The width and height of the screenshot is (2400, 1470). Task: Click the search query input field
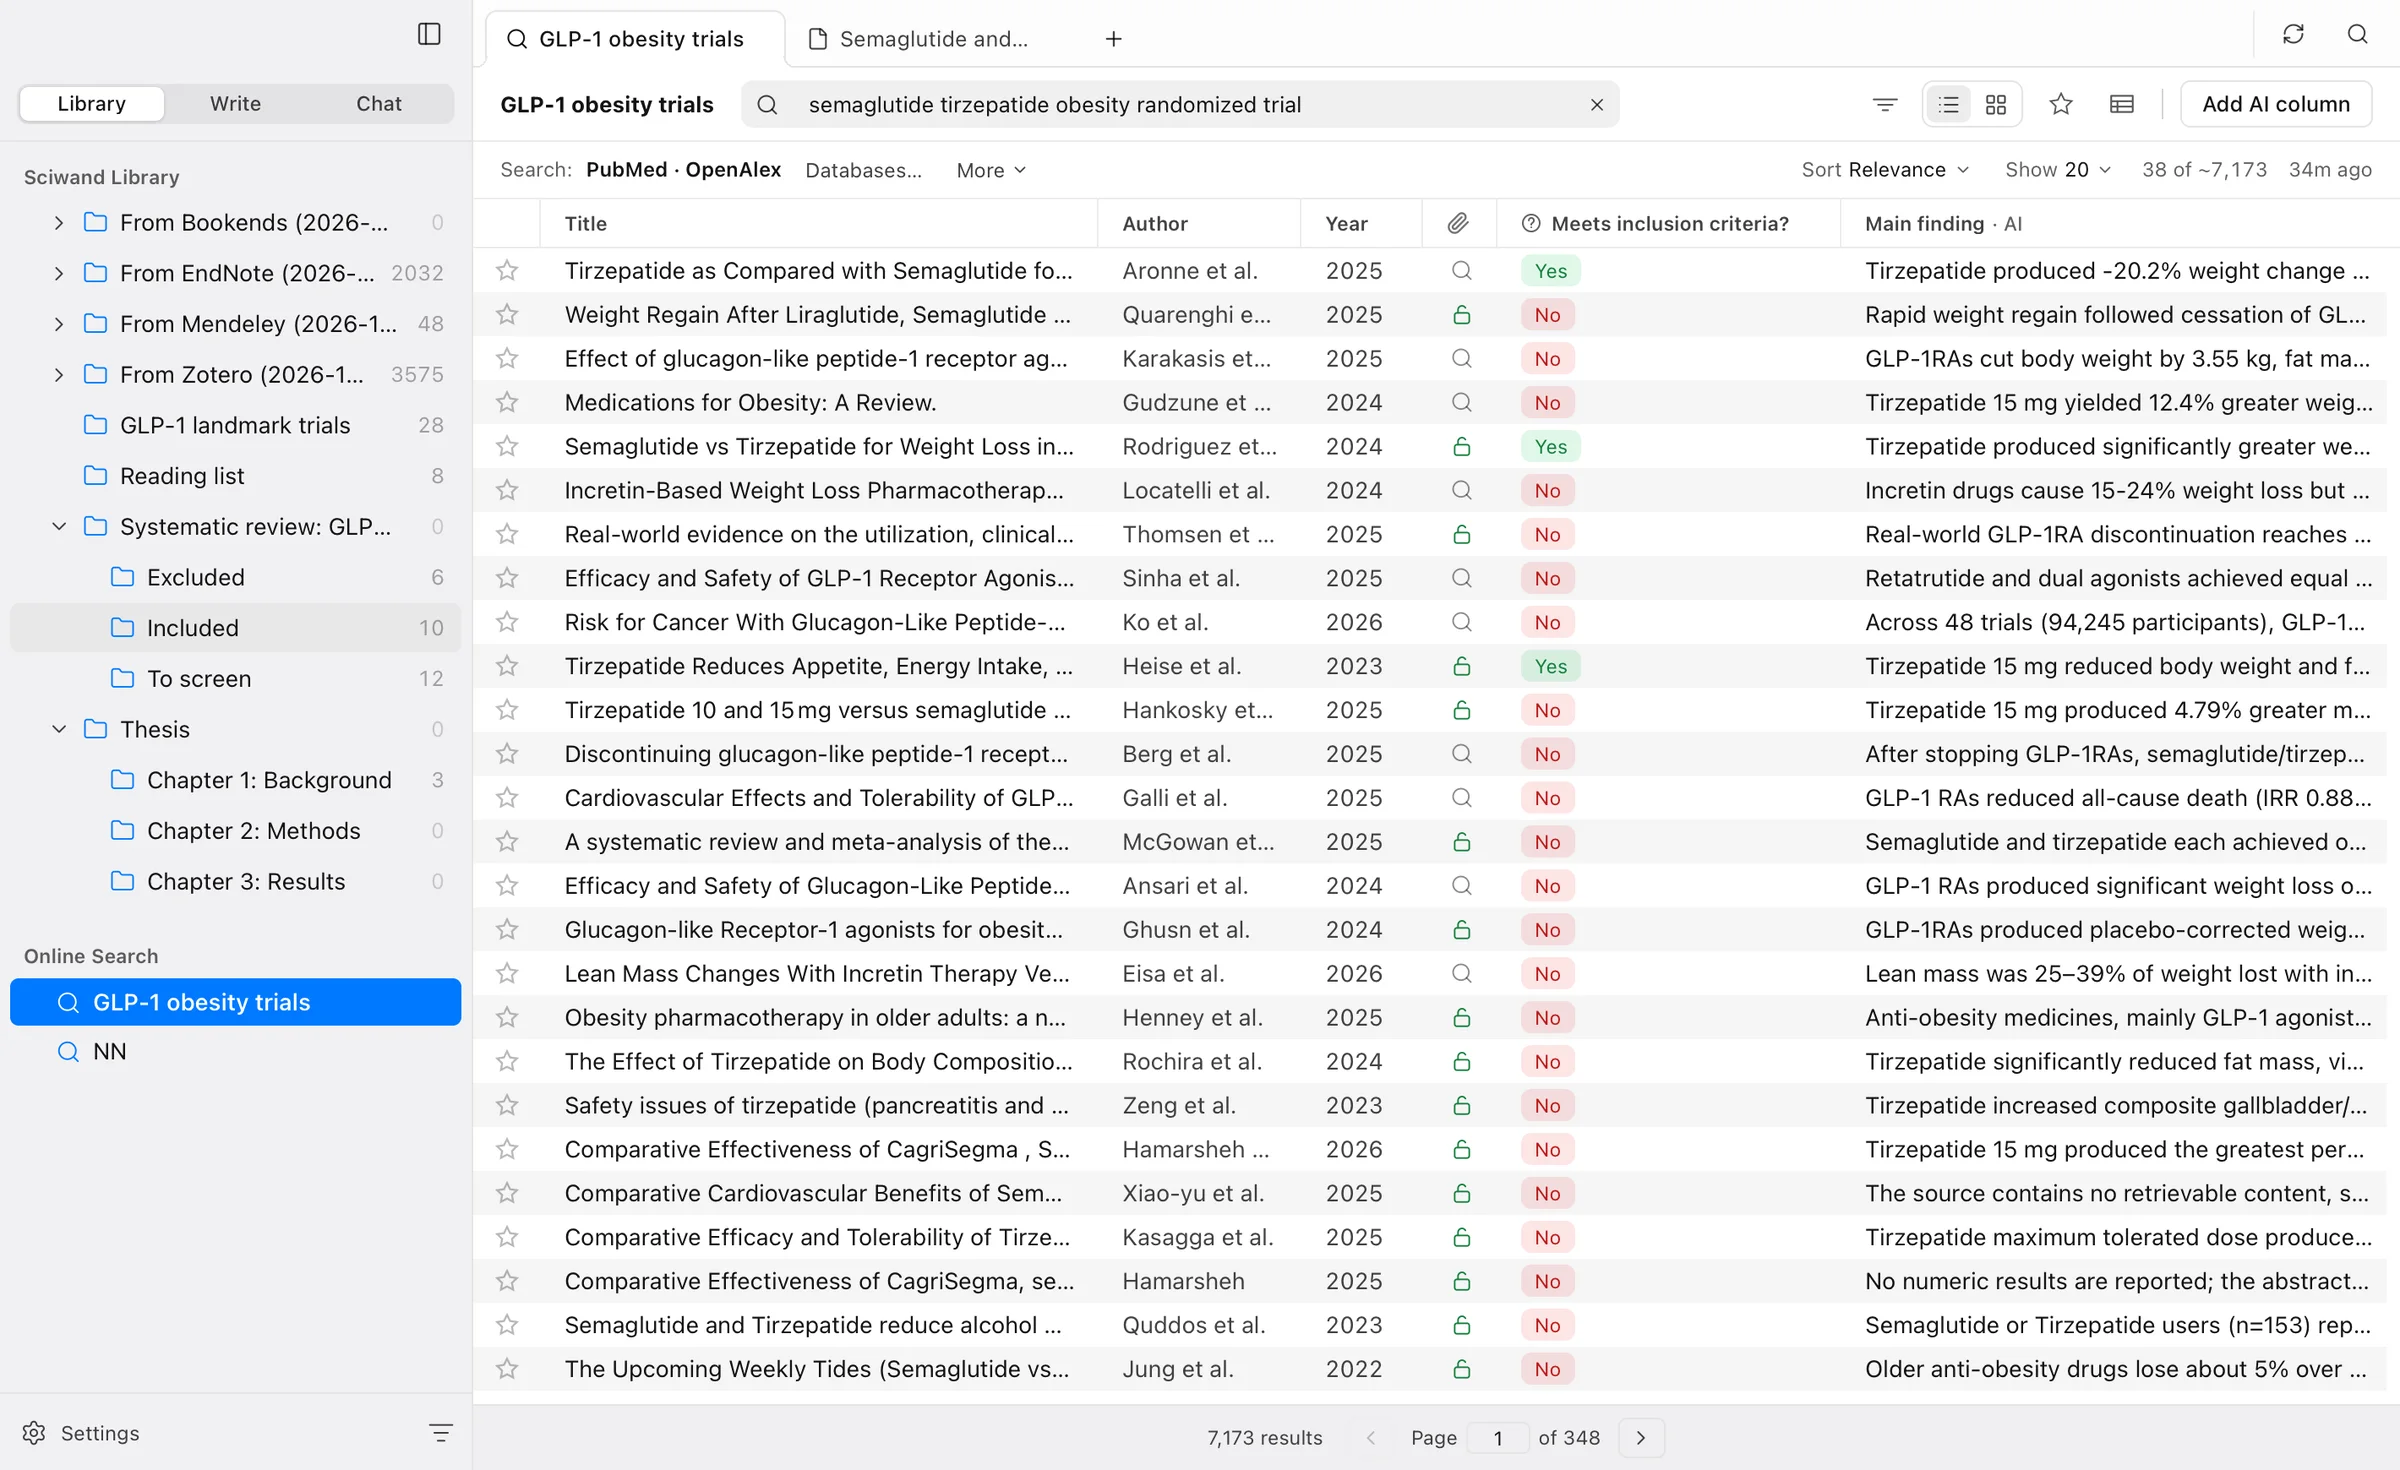1180,105
